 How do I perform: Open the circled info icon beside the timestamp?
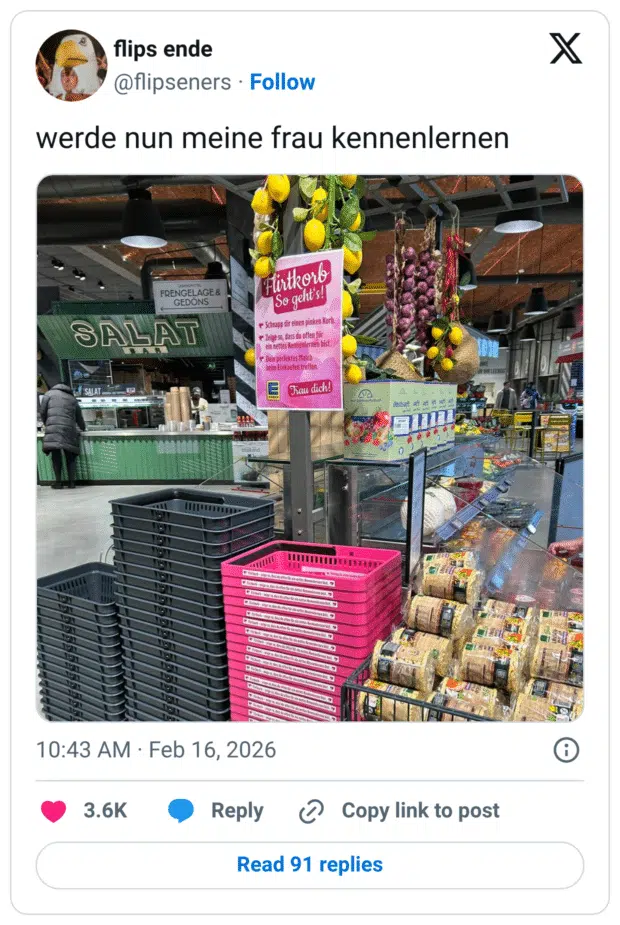coord(566,750)
